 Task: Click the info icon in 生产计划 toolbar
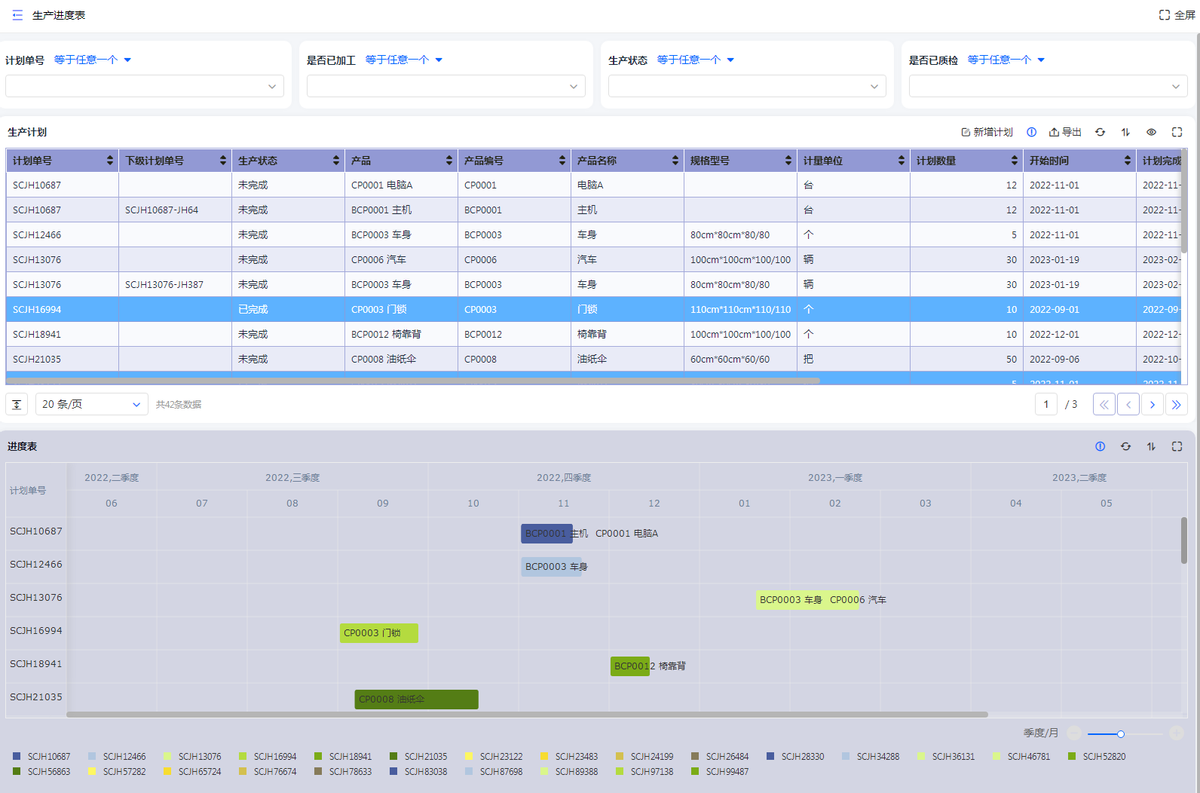click(1031, 132)
